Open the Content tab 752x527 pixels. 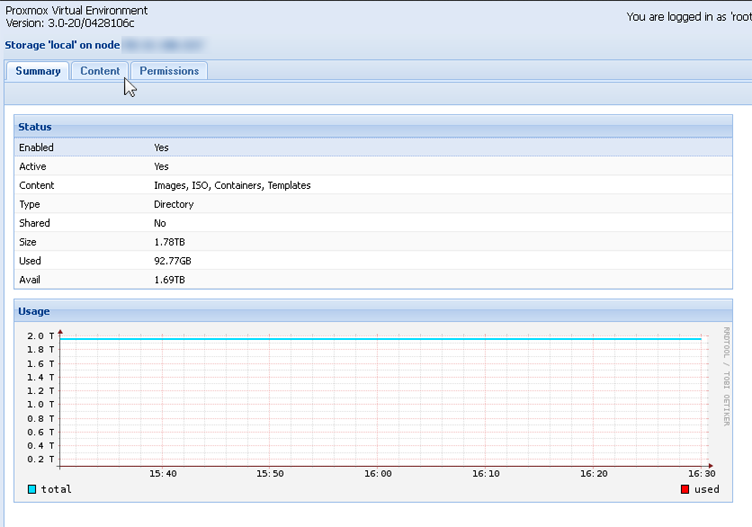(100, 71)
